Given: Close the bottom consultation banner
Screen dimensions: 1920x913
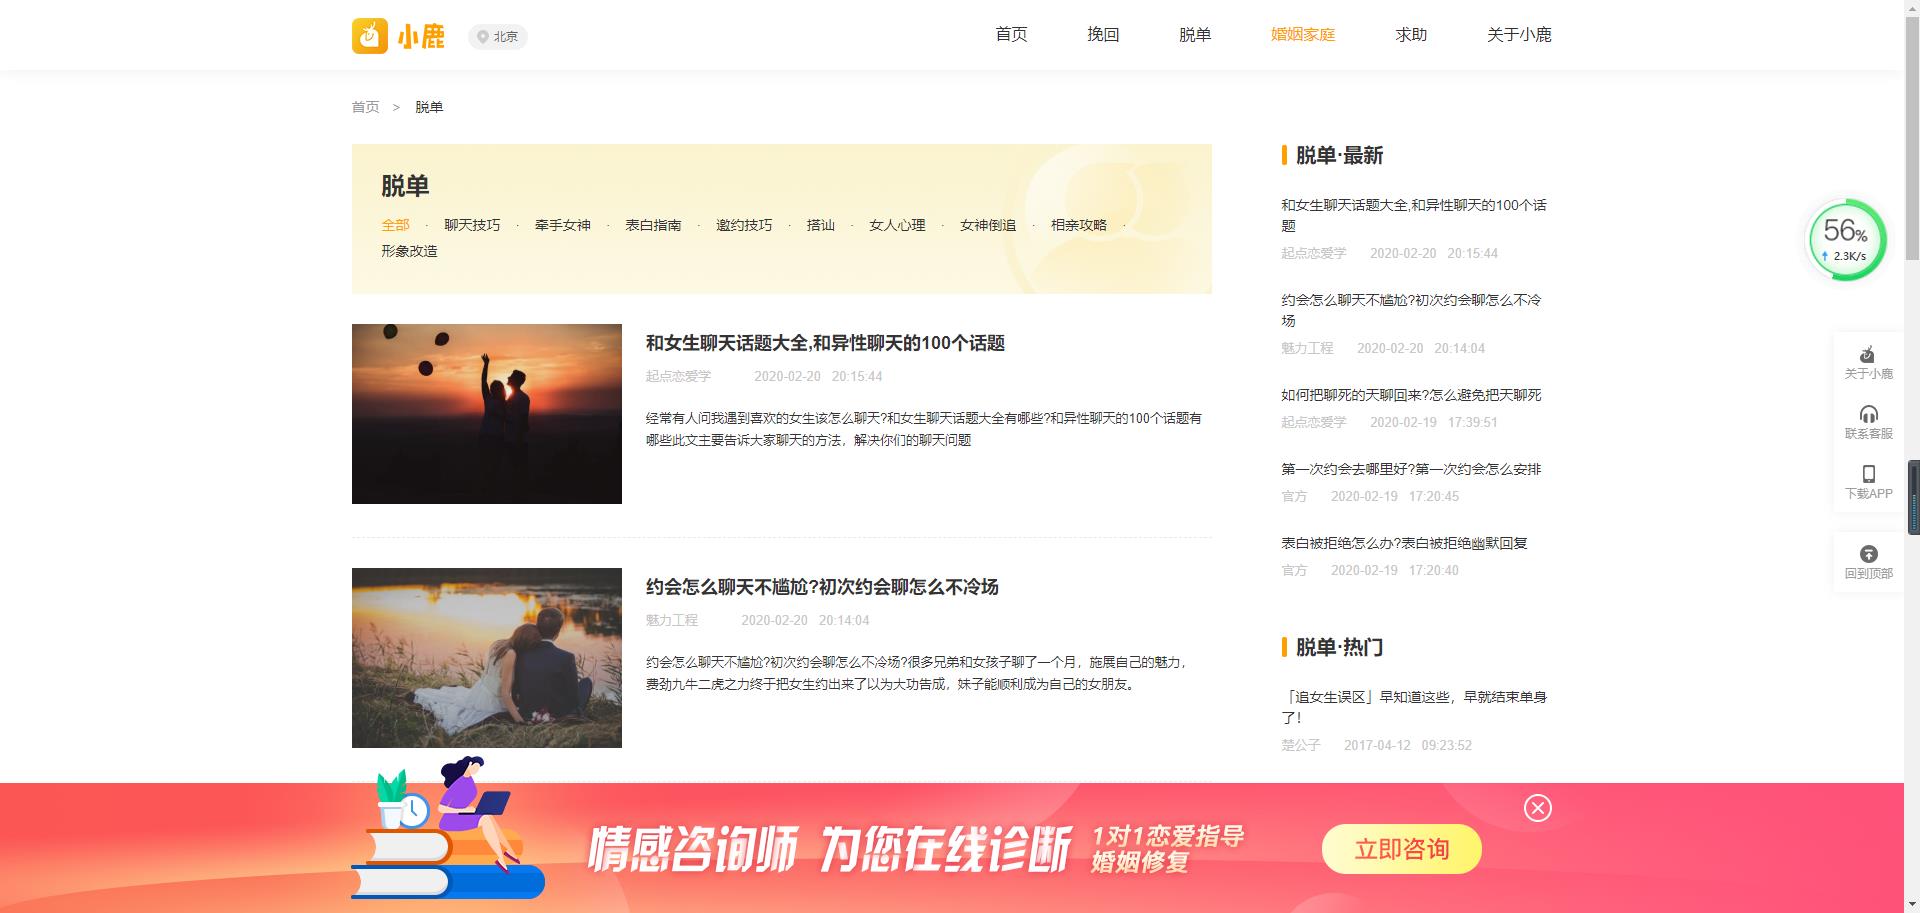Looking at the screenshot, I should 1538,808.
